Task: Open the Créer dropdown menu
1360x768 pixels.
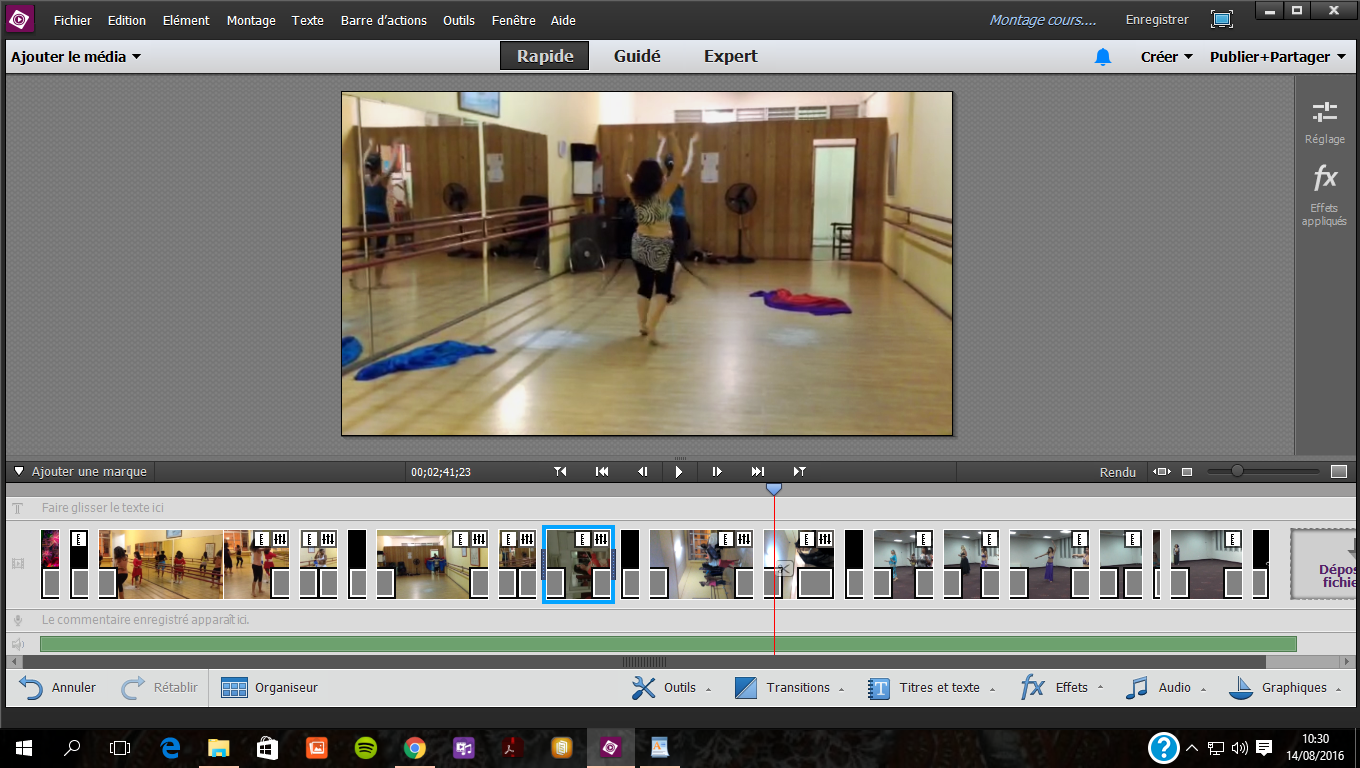Action: [1166, 57]
